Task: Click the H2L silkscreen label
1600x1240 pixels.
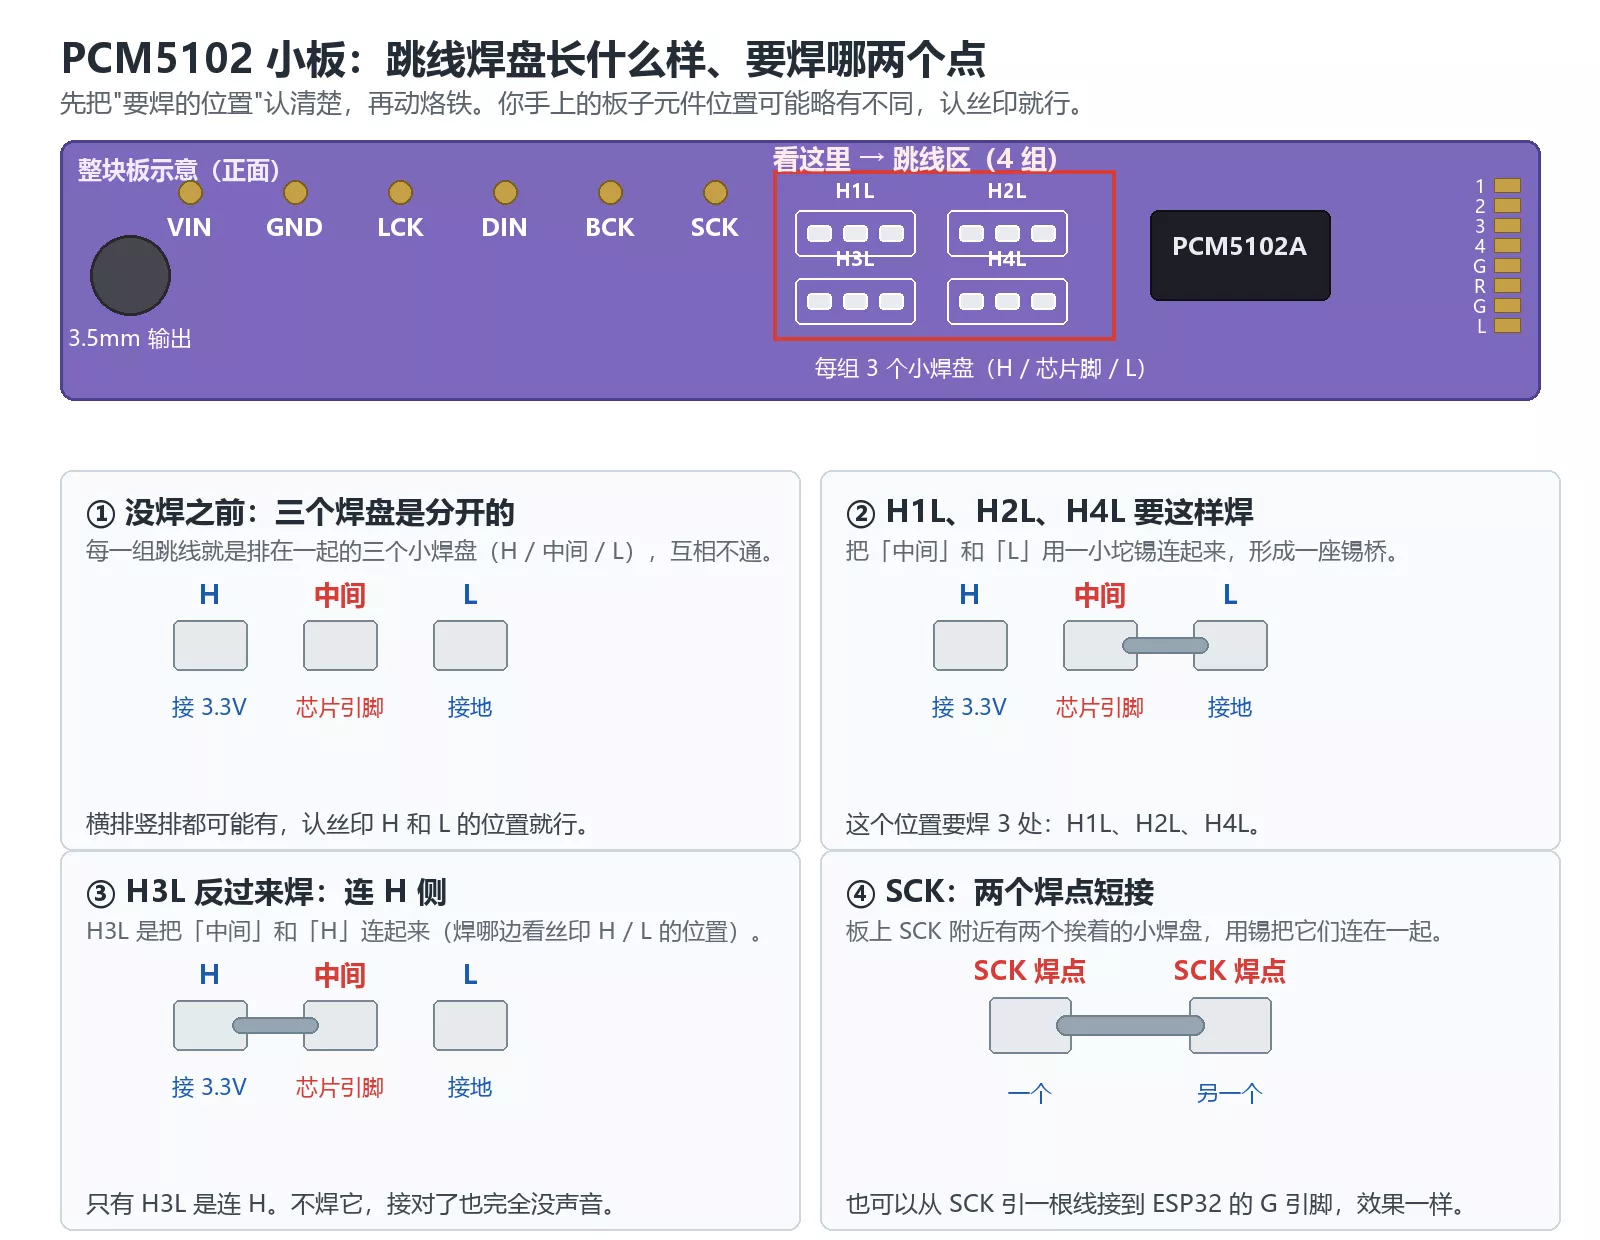Action: [1007, 191]
